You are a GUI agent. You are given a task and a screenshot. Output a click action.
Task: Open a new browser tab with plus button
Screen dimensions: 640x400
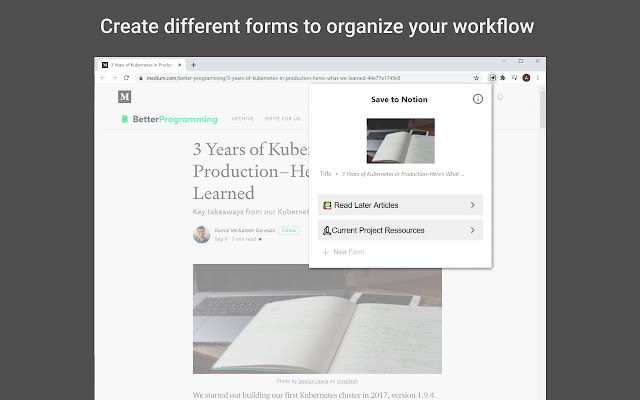pyautogui.click(x=193, y=64)
